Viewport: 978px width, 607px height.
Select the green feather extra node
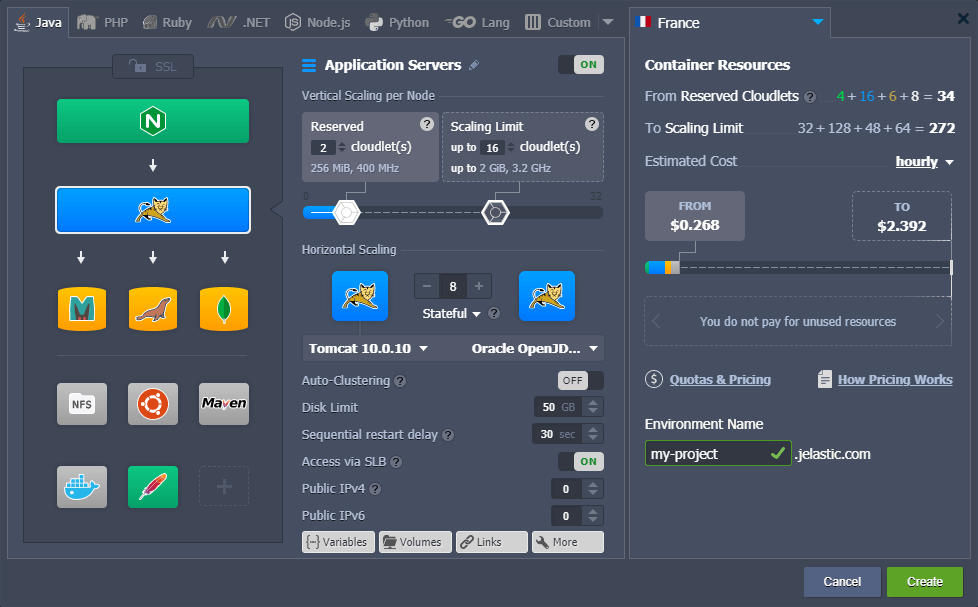point(153,487)
